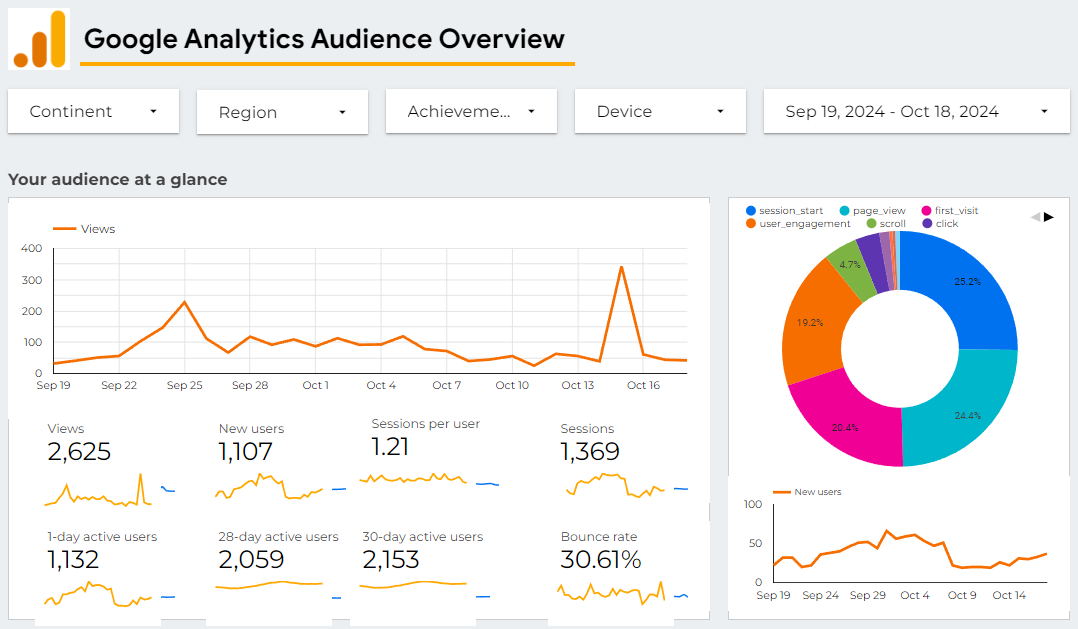The width and height of the screenshot is (1078, 629).
Task: Select the purple click legend dot
Action: pyautogui.click(x=927, y=223)
